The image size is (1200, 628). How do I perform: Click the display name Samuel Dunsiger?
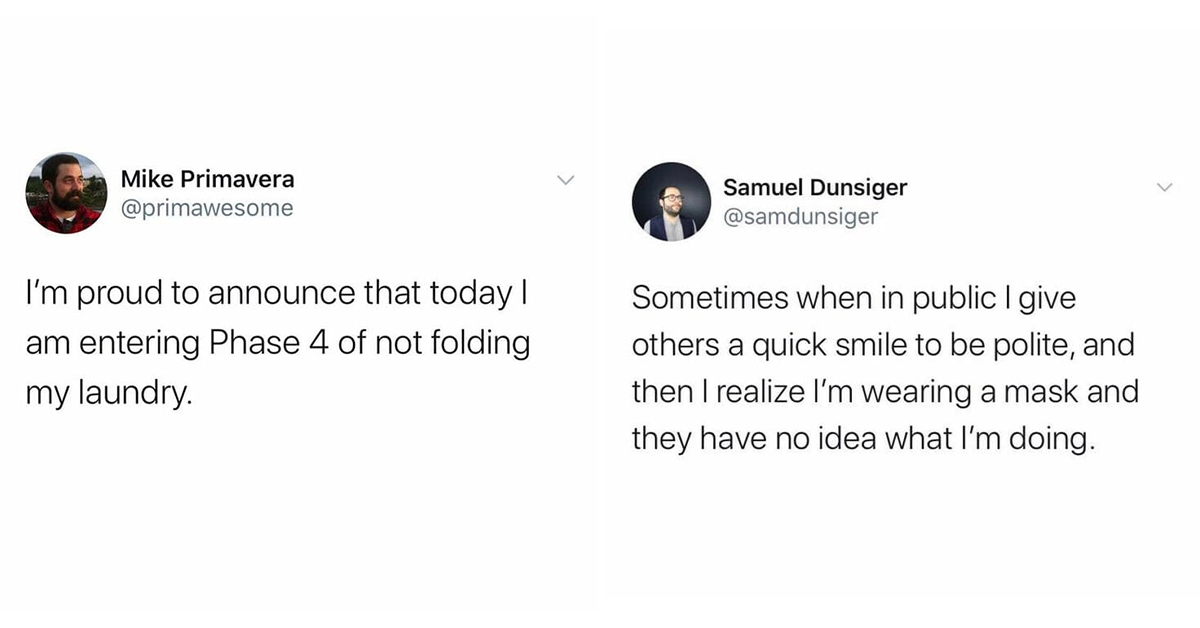point(815,187)
